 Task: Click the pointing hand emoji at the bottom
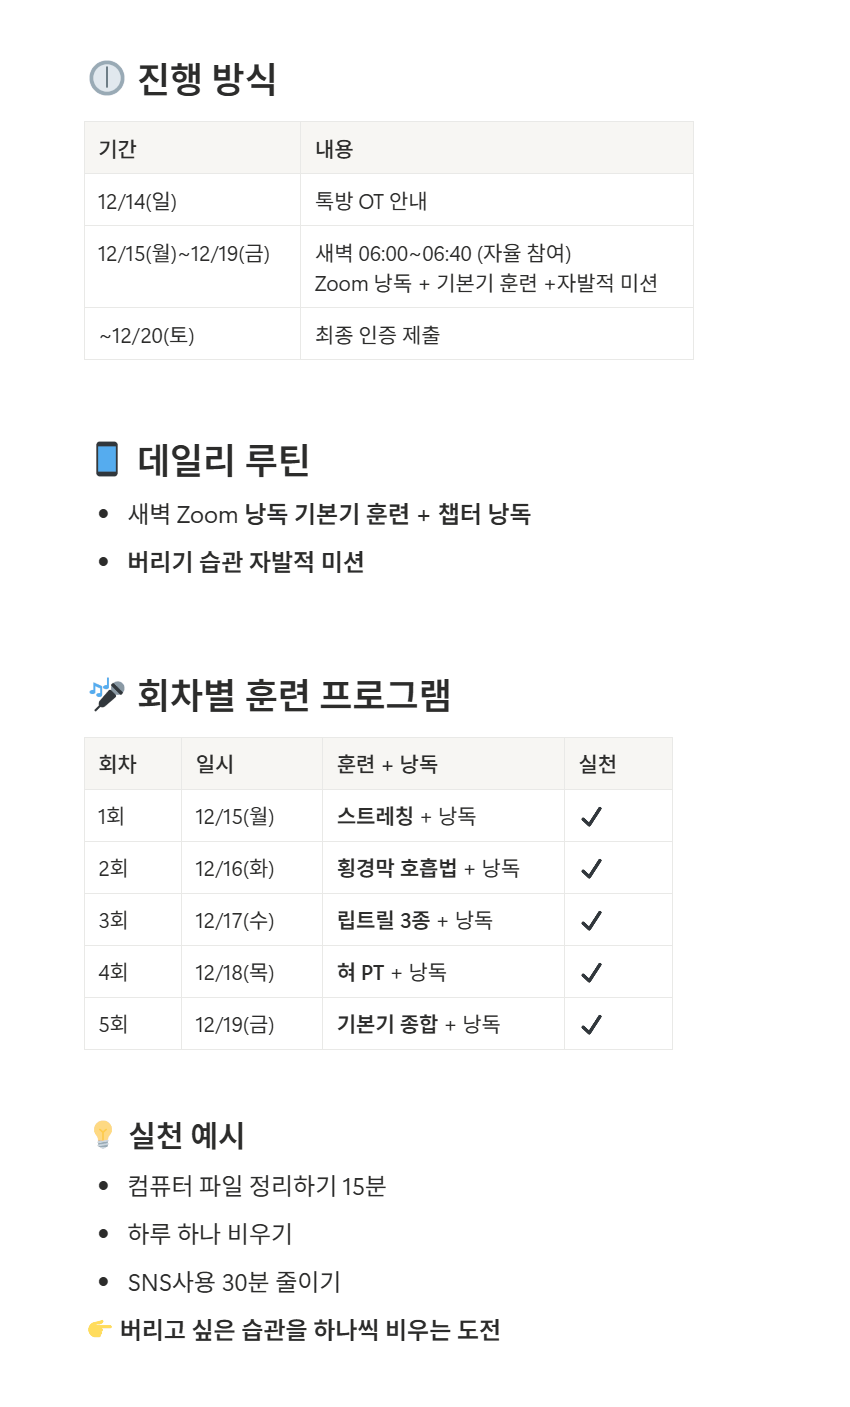coord(99,1329)
